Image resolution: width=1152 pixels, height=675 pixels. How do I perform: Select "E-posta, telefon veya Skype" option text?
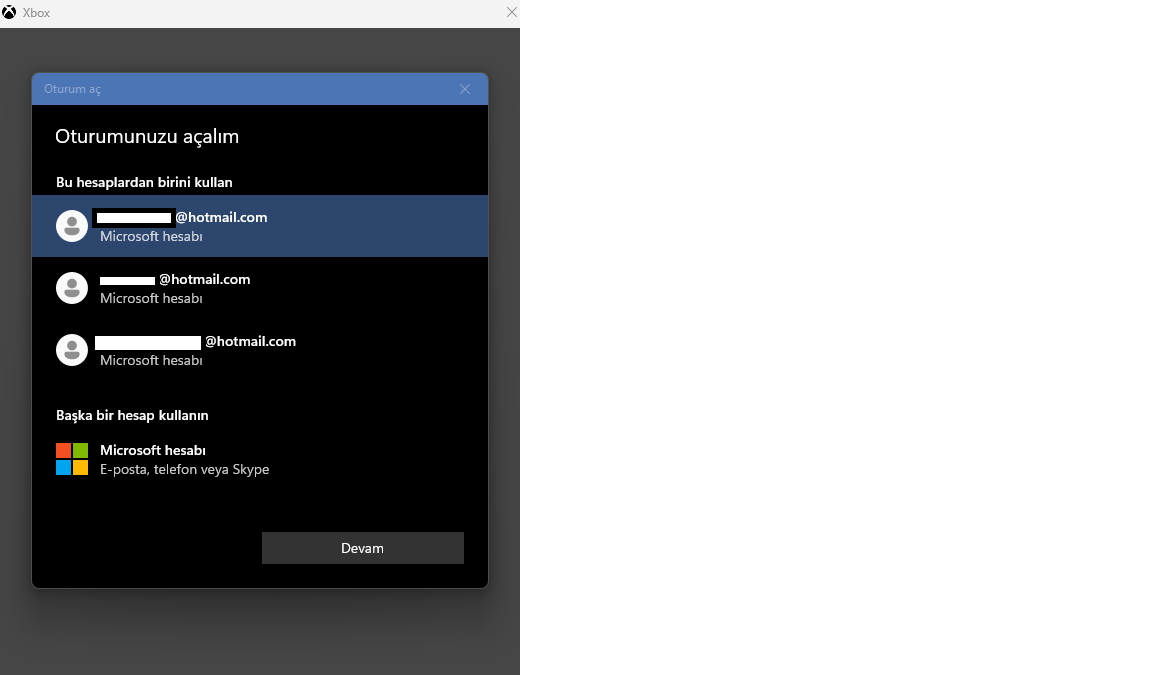click(x=184, y=469)
